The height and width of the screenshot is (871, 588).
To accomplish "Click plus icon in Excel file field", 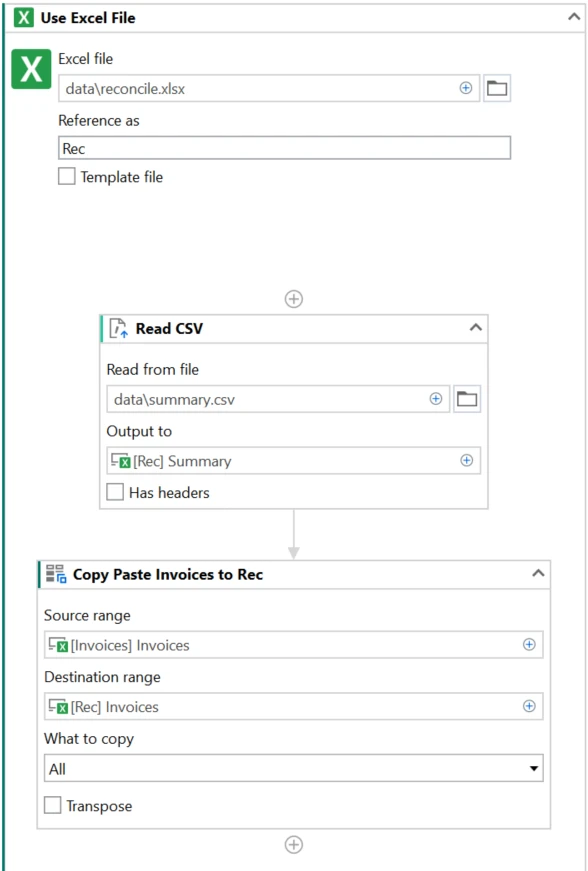I will point(466,88).
